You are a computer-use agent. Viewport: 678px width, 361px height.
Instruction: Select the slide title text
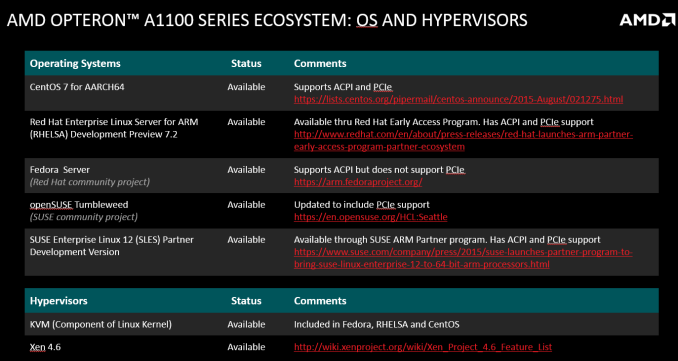(267, 20)
